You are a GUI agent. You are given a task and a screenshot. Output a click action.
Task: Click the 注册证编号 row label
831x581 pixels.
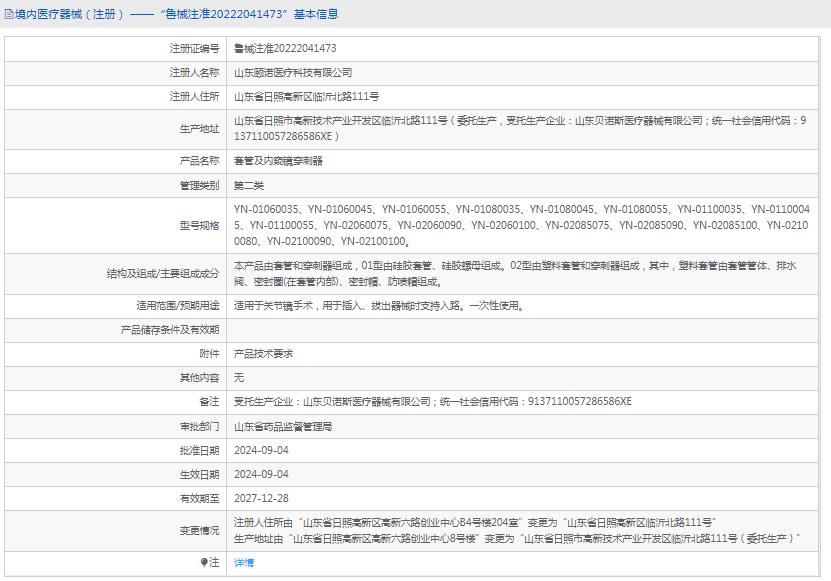tap(195, 49)
